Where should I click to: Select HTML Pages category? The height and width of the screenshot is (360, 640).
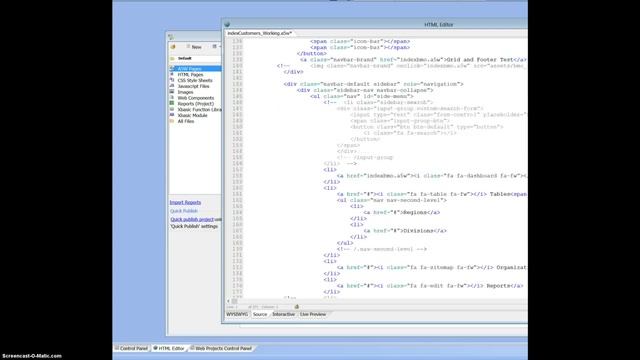point(190,75)
